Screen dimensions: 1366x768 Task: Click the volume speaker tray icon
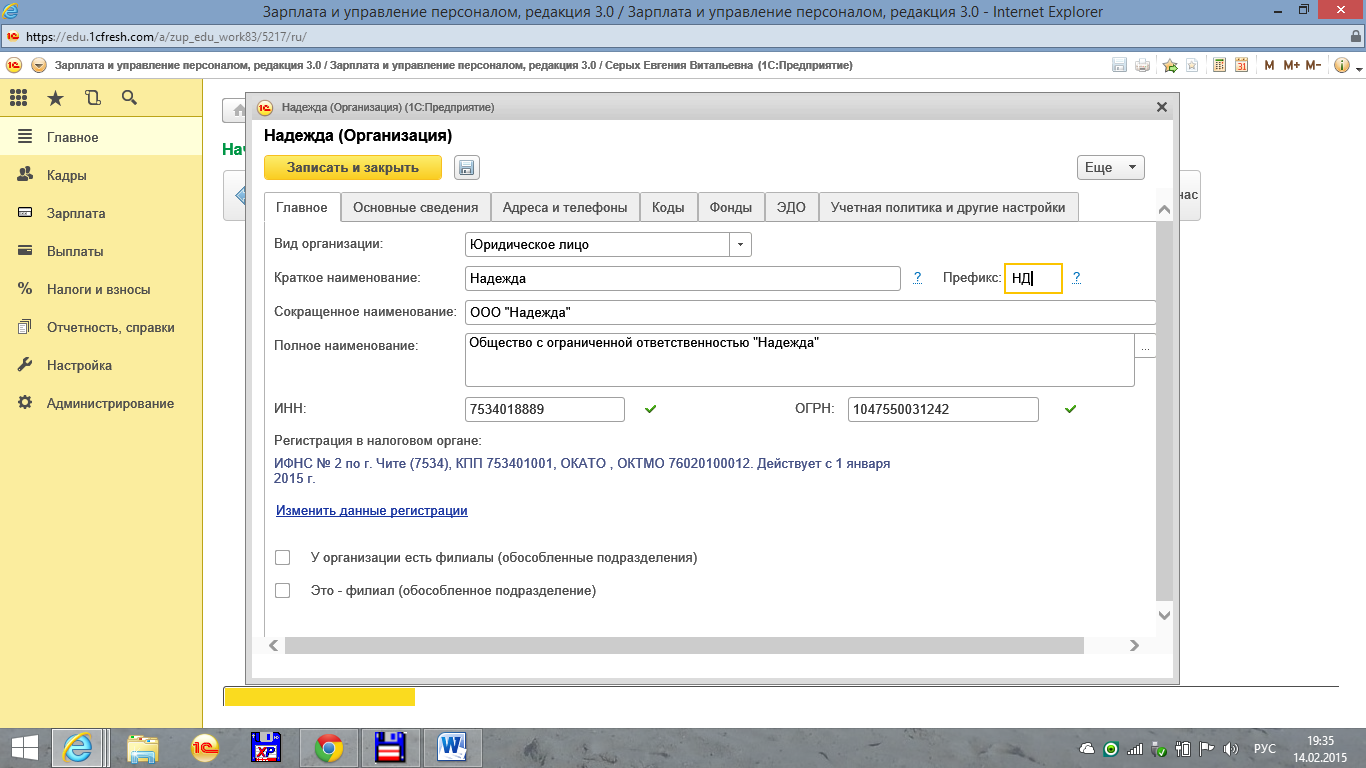tap(1230, 748)
